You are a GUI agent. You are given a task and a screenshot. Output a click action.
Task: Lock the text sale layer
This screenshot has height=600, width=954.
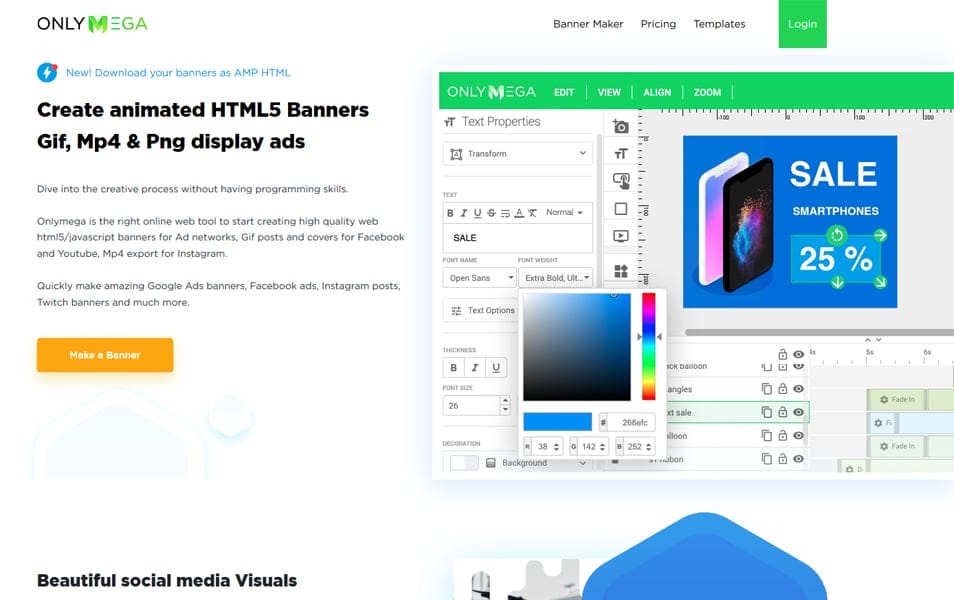pyautogui.click(x=783, y=412)
